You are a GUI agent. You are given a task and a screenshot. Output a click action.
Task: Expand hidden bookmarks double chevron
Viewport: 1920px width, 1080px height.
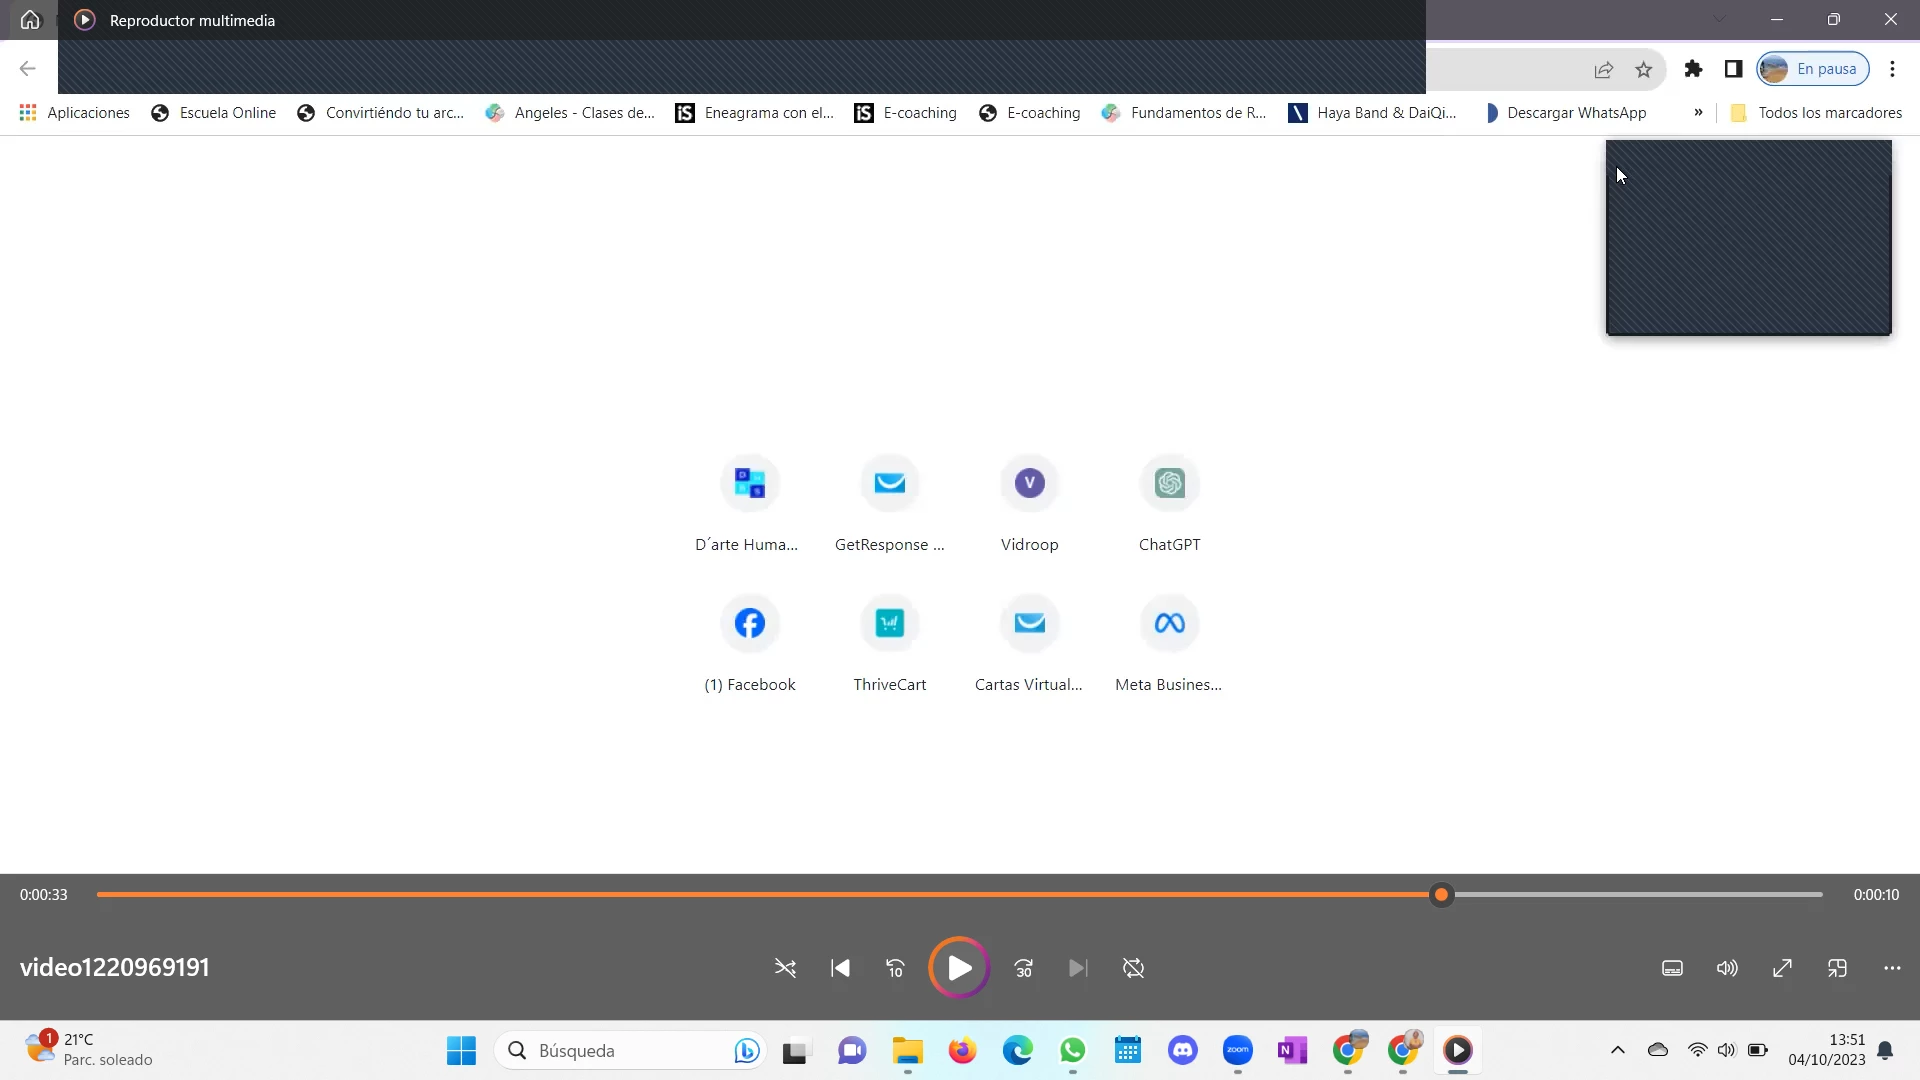1698,113
